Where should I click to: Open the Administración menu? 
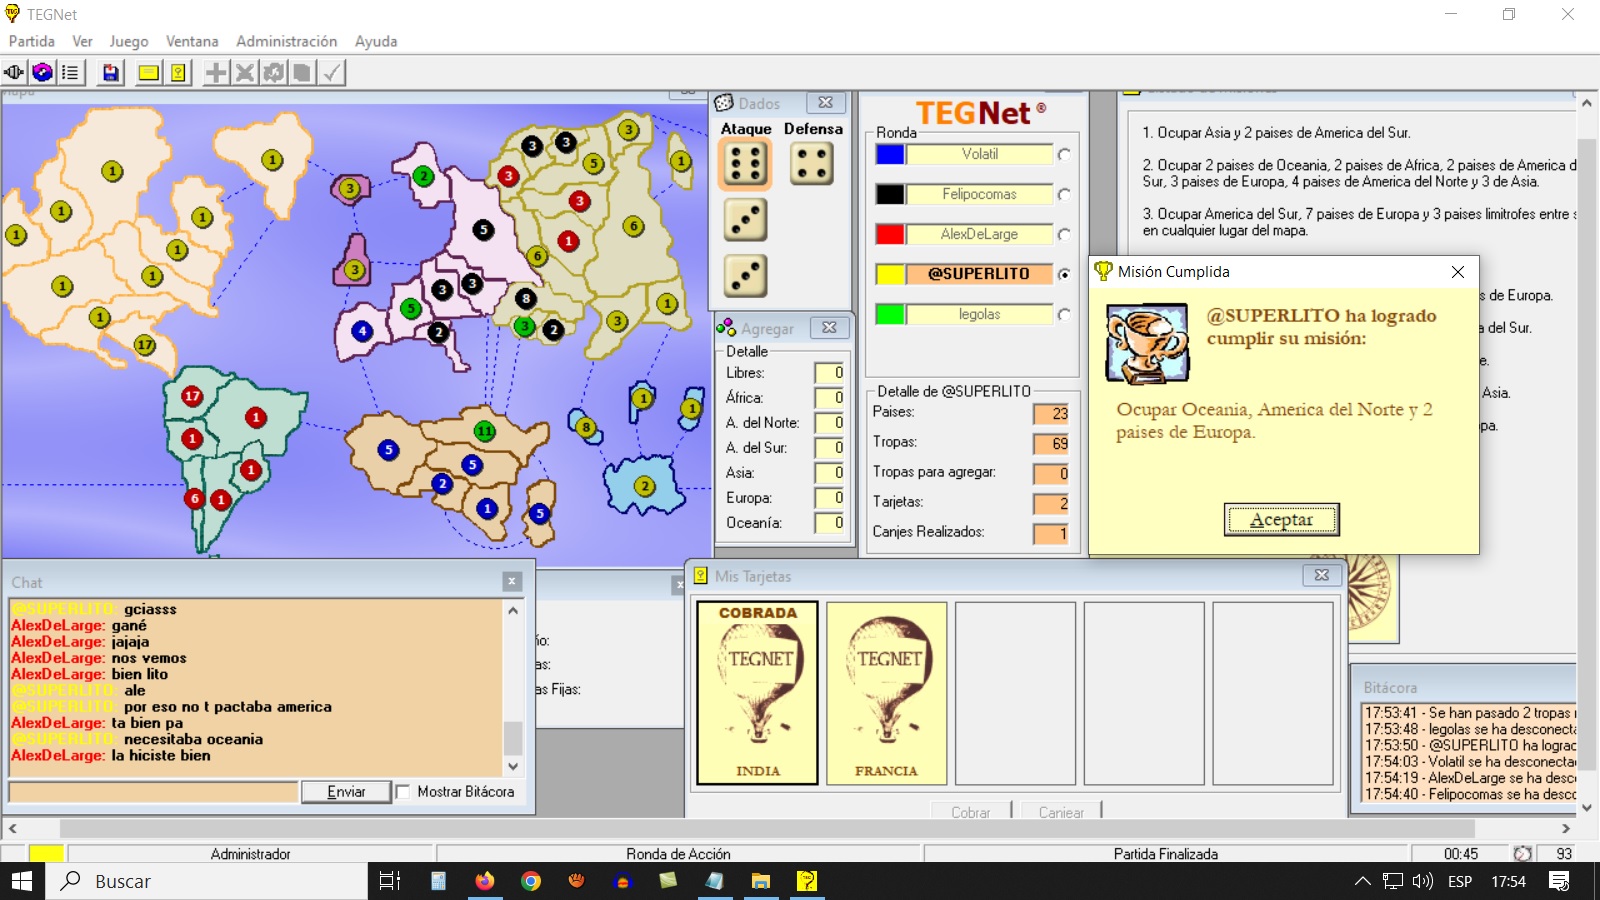click(x=286, y=41)
